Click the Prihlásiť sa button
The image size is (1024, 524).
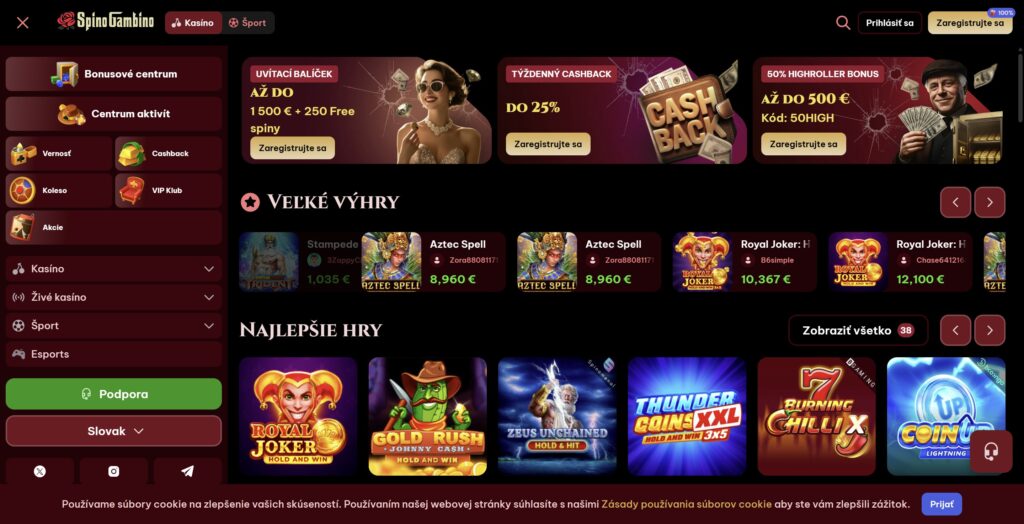click(889, 23)
